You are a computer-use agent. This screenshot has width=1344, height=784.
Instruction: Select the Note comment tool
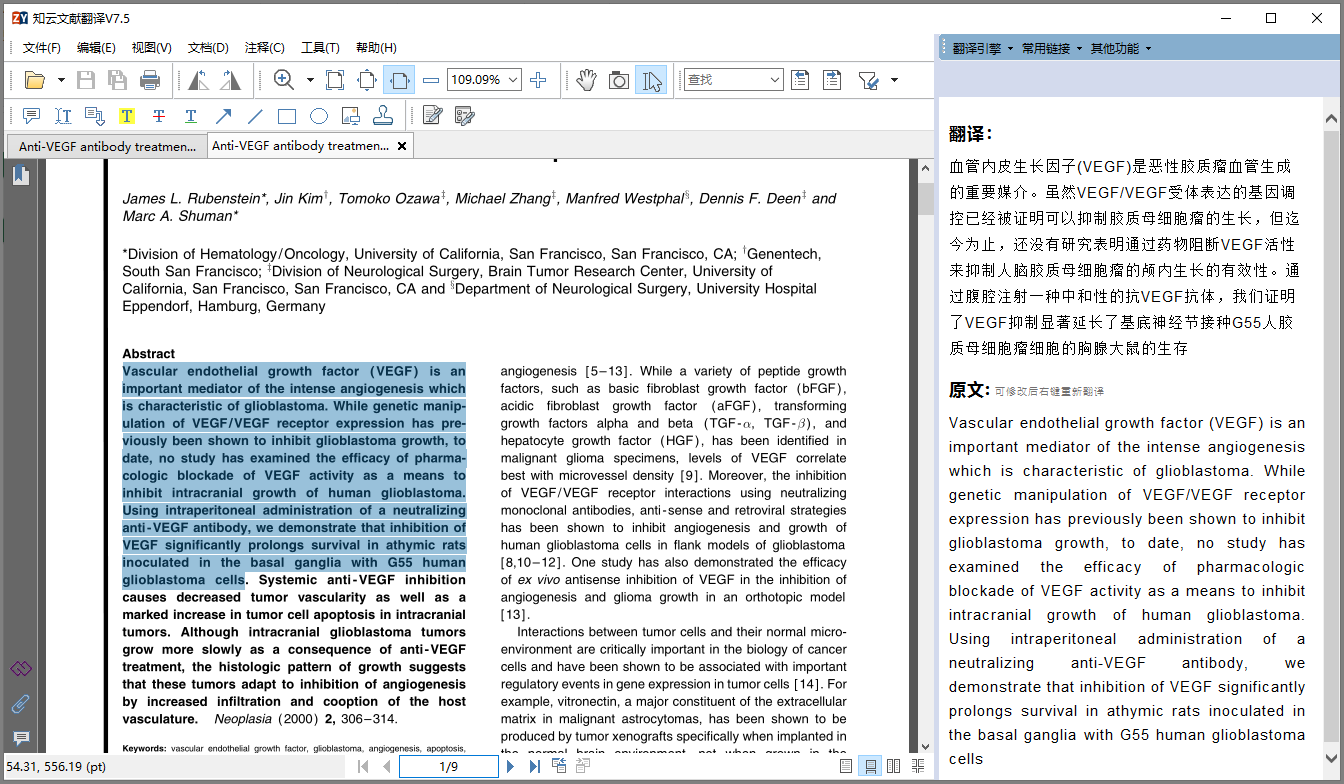(x=31, y=116)
